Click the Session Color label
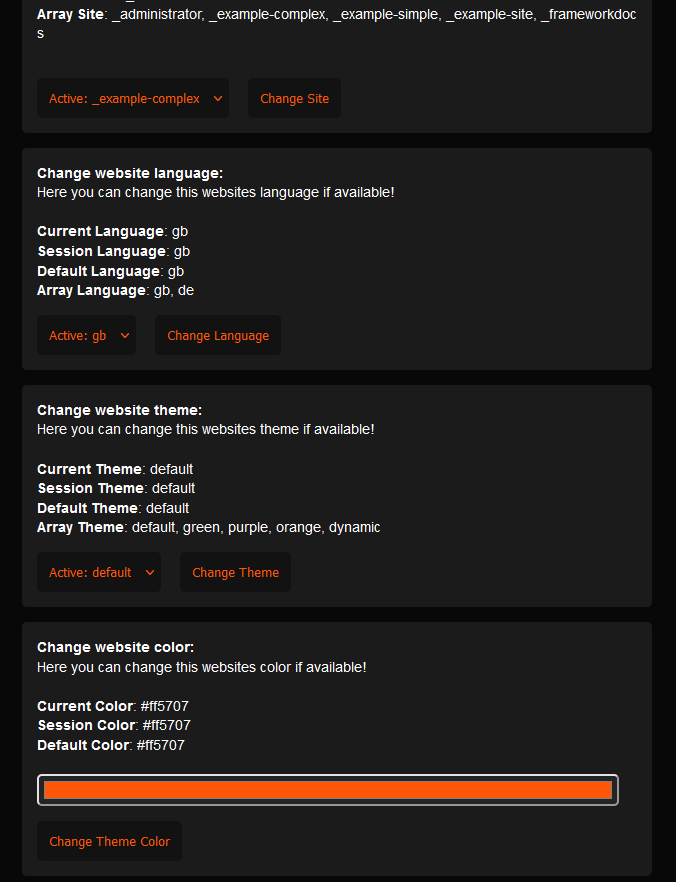Screen dimensions: 676x882 pyautogui.click(x=86, y=725)
